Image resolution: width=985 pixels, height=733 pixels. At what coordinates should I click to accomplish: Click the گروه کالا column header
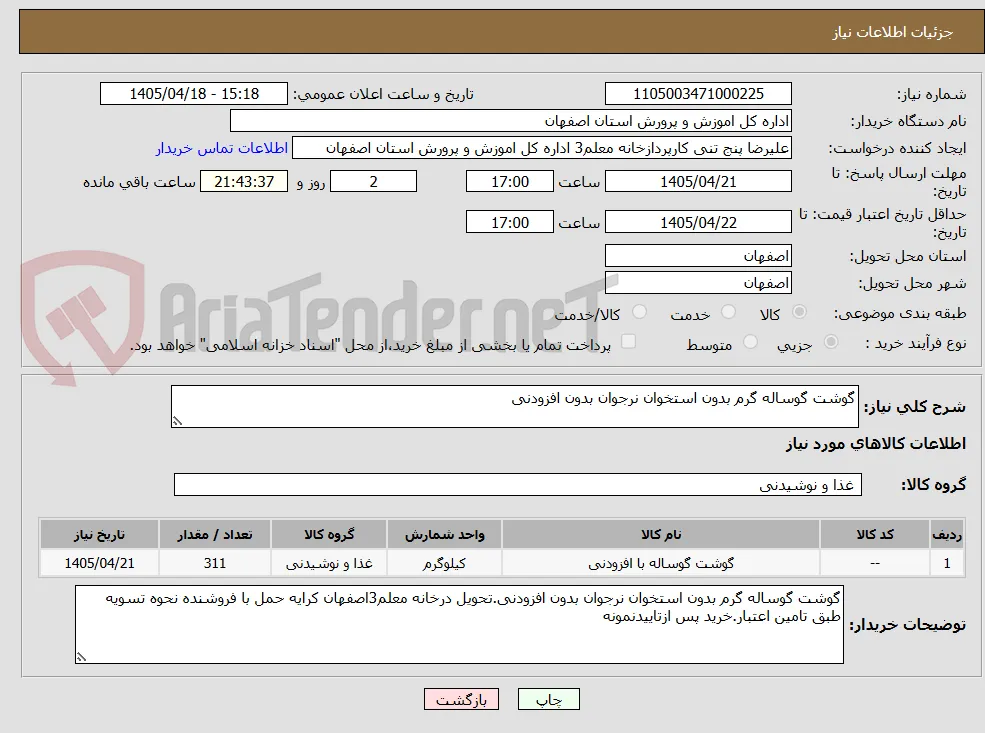coord(329,535)
